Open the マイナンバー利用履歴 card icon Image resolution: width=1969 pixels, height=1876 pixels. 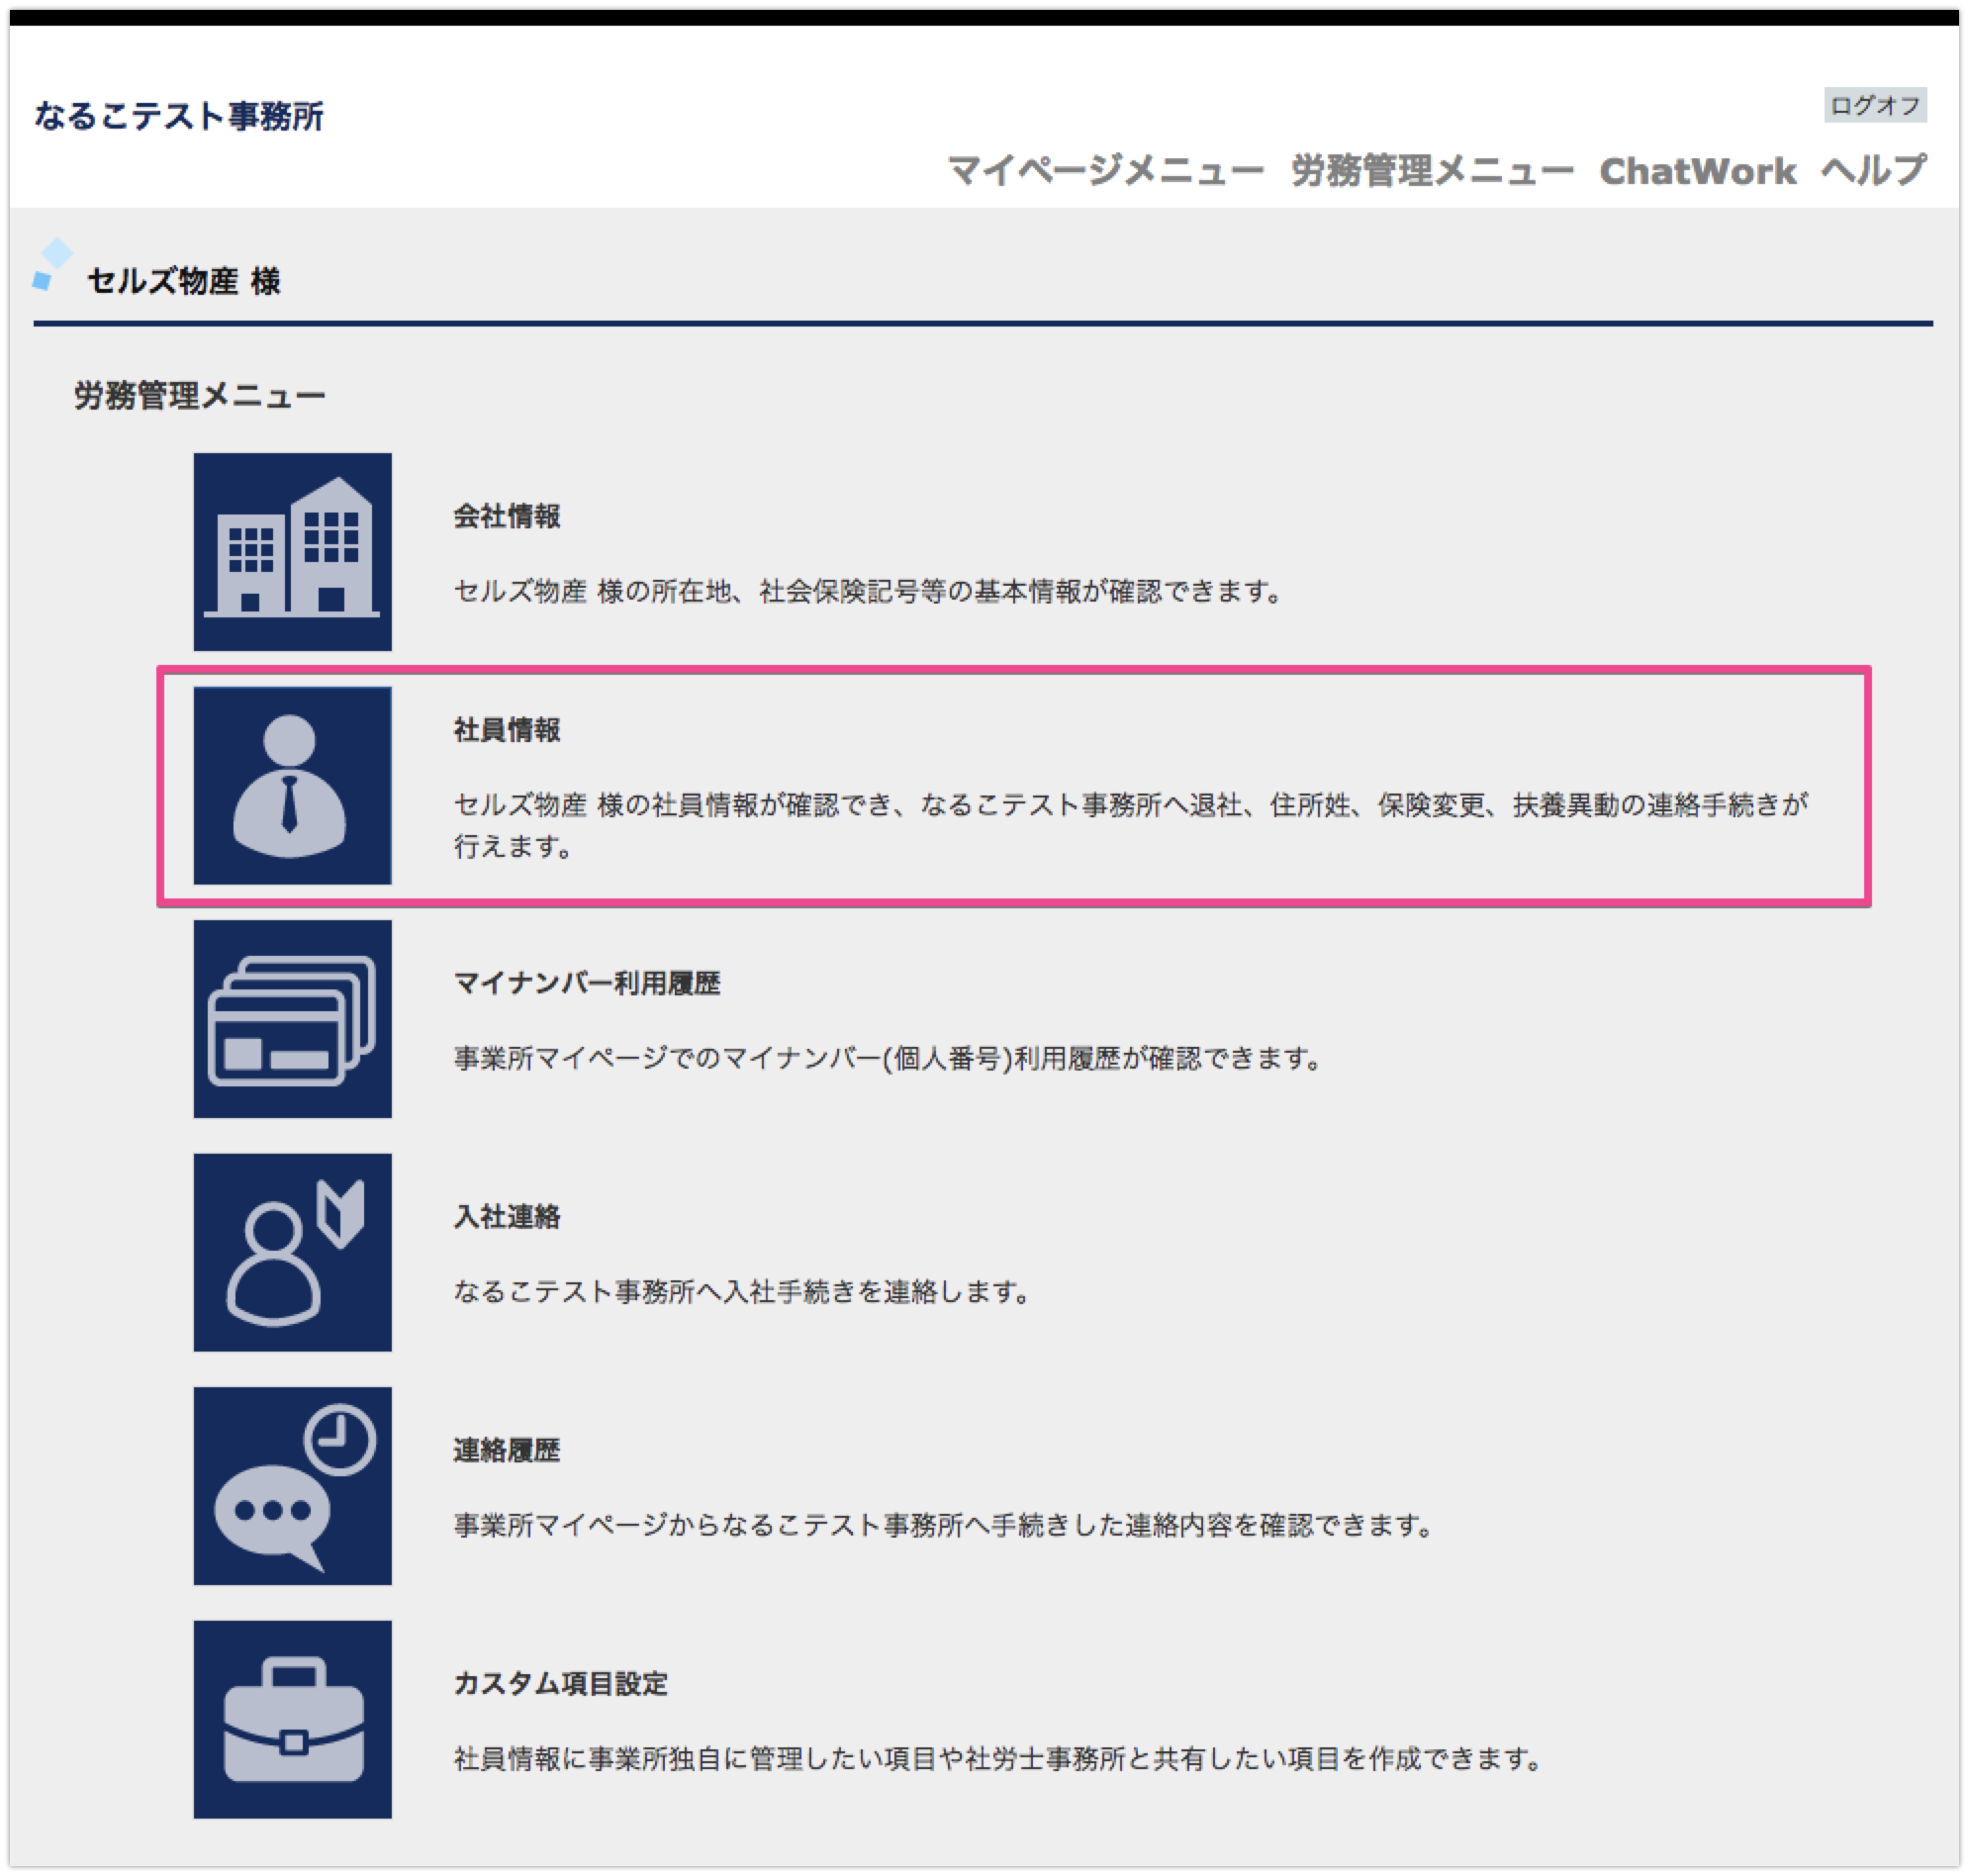(x=292, y=1019)
